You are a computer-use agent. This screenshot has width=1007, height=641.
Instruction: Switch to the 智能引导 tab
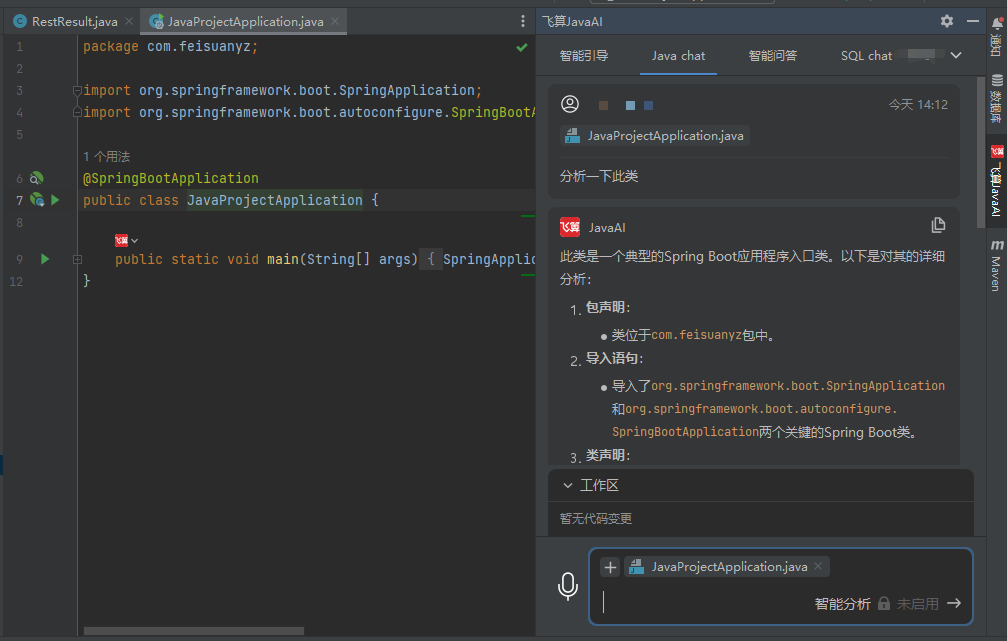584,56
